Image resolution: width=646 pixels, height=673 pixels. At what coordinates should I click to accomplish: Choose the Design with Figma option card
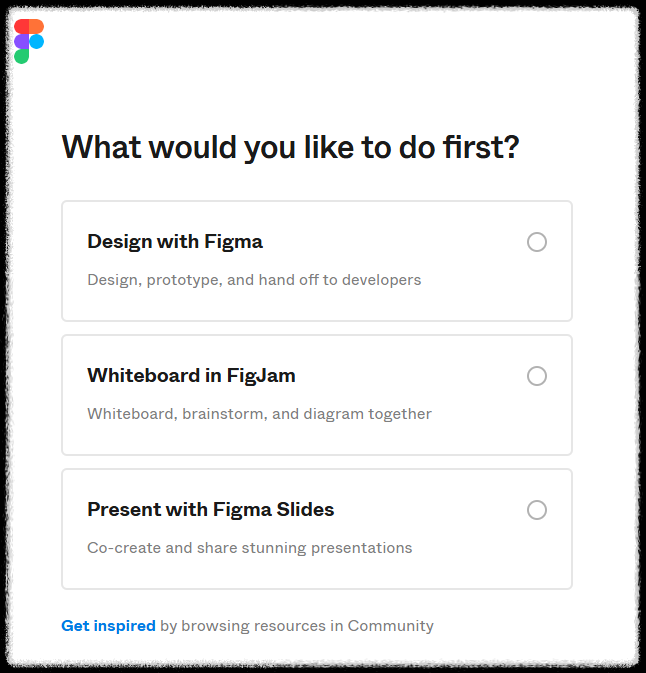click(317, 261)
